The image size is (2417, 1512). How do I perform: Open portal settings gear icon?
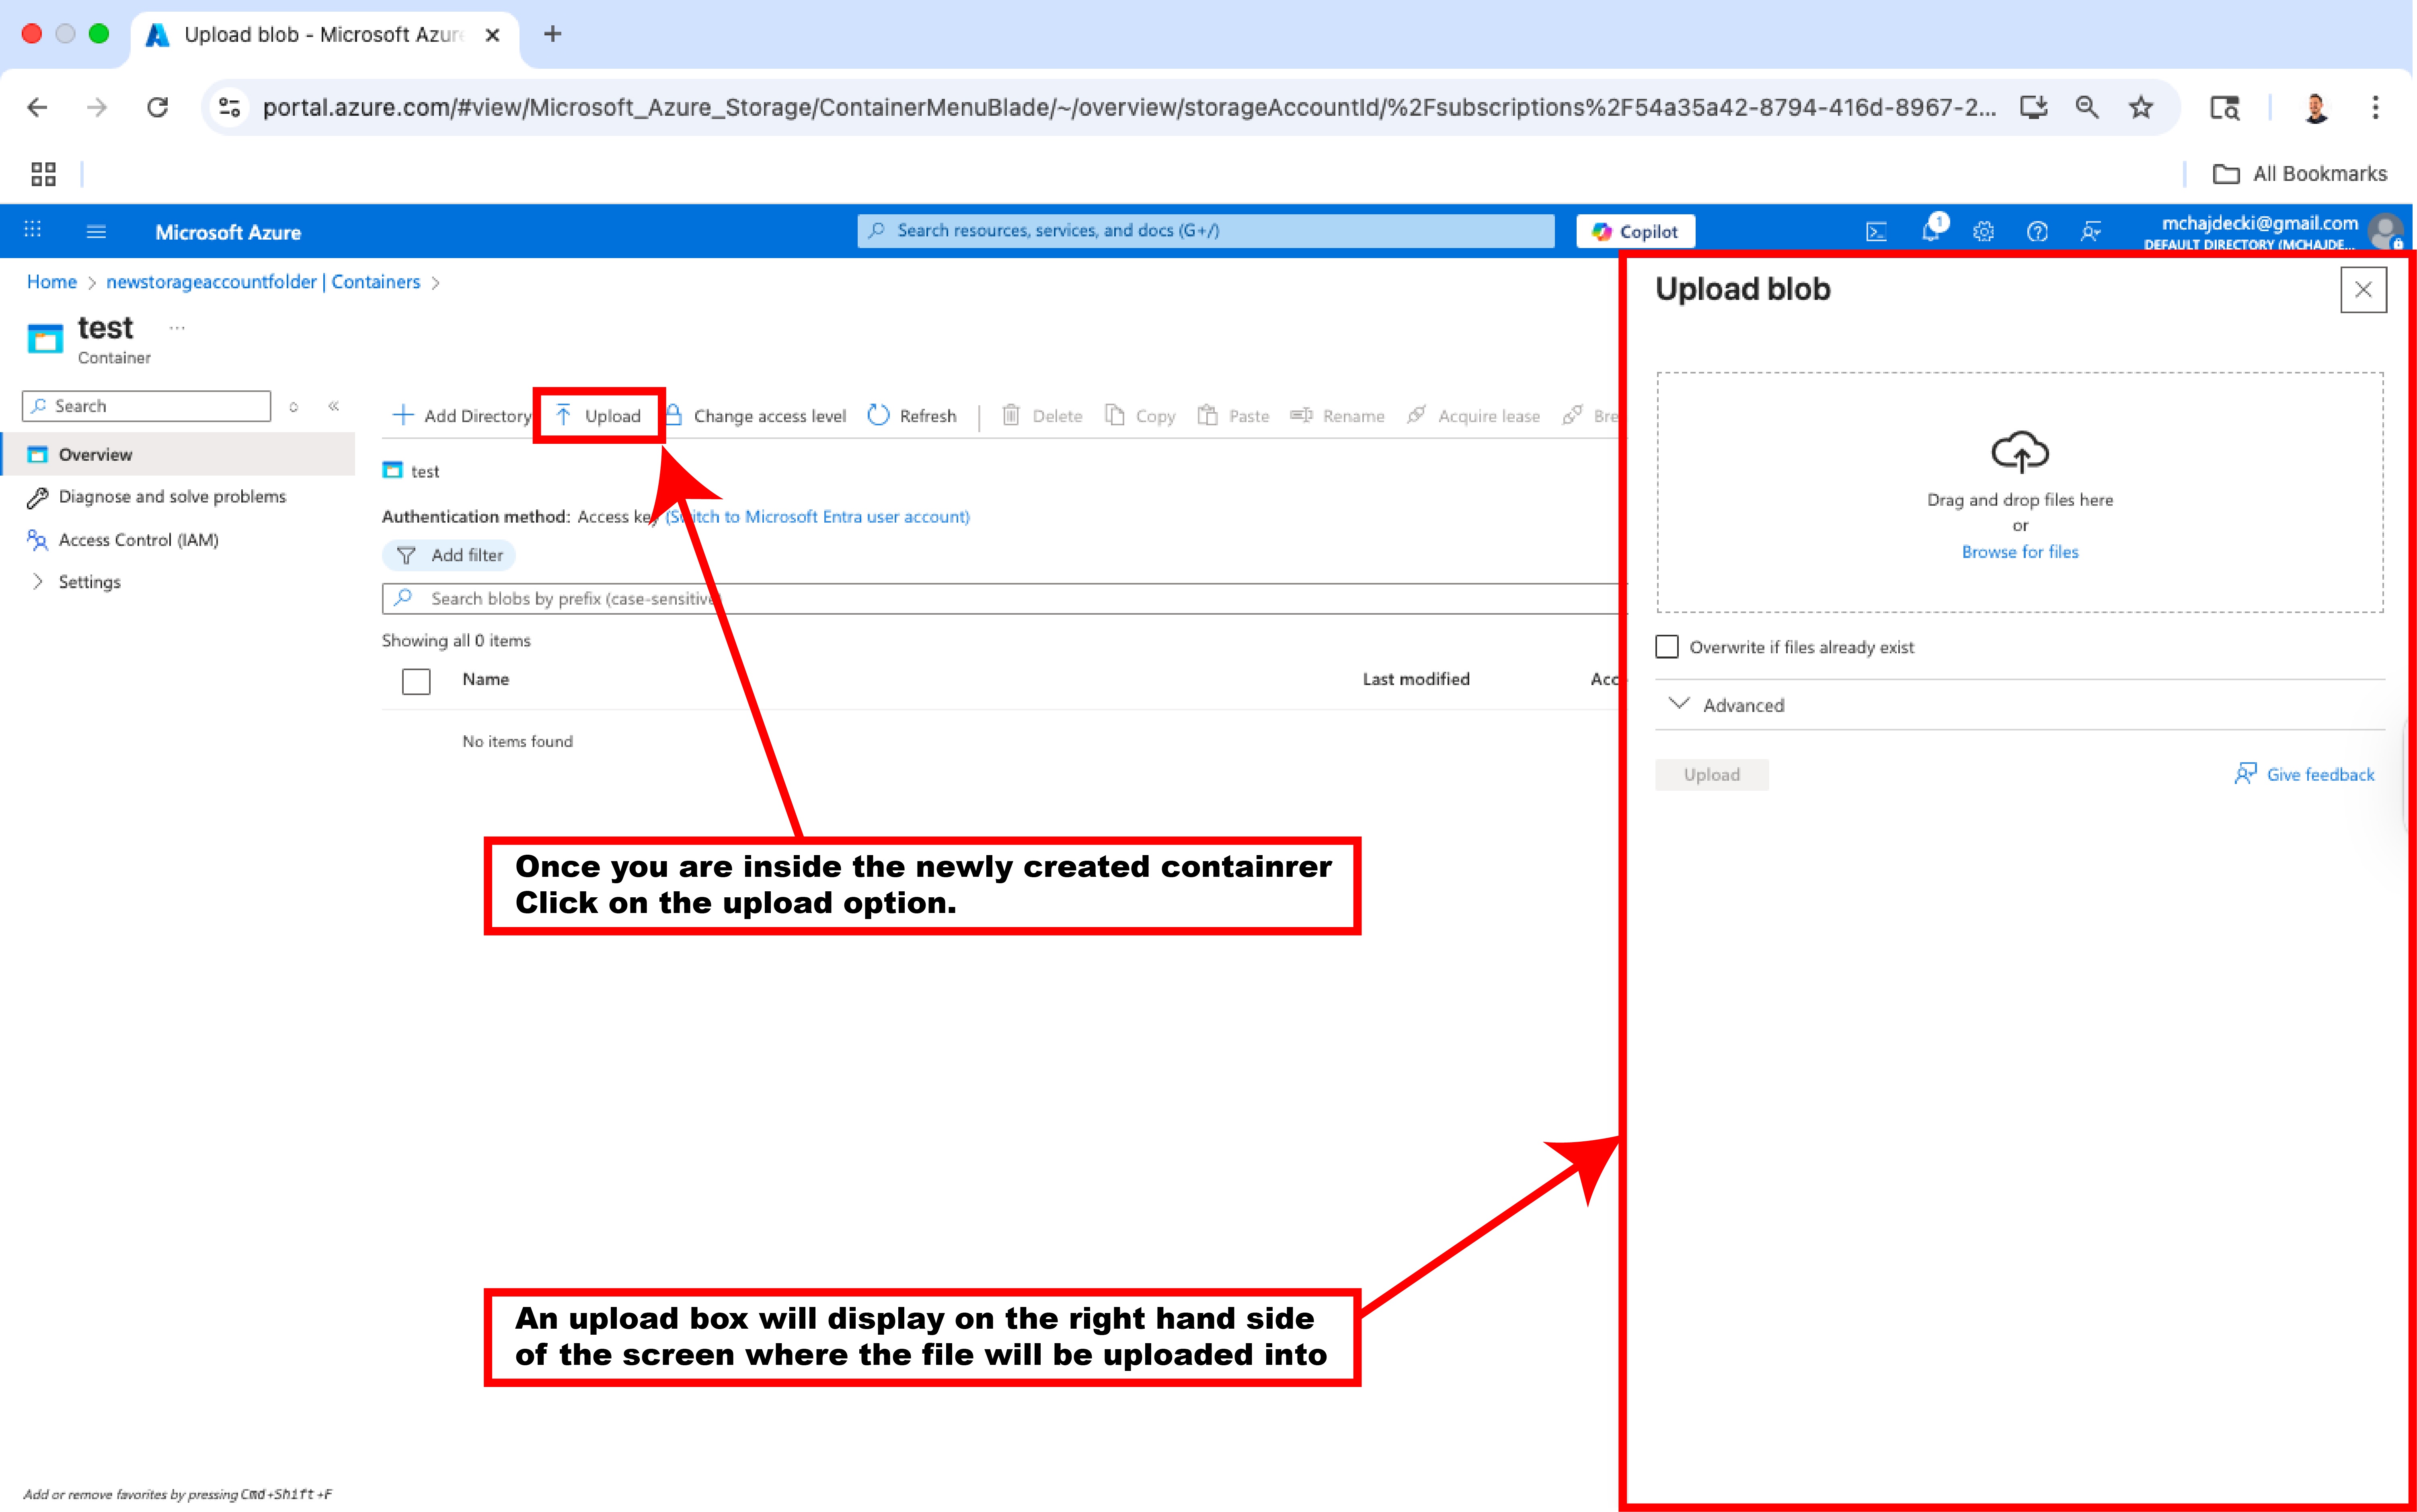[x=1984, y=232]
